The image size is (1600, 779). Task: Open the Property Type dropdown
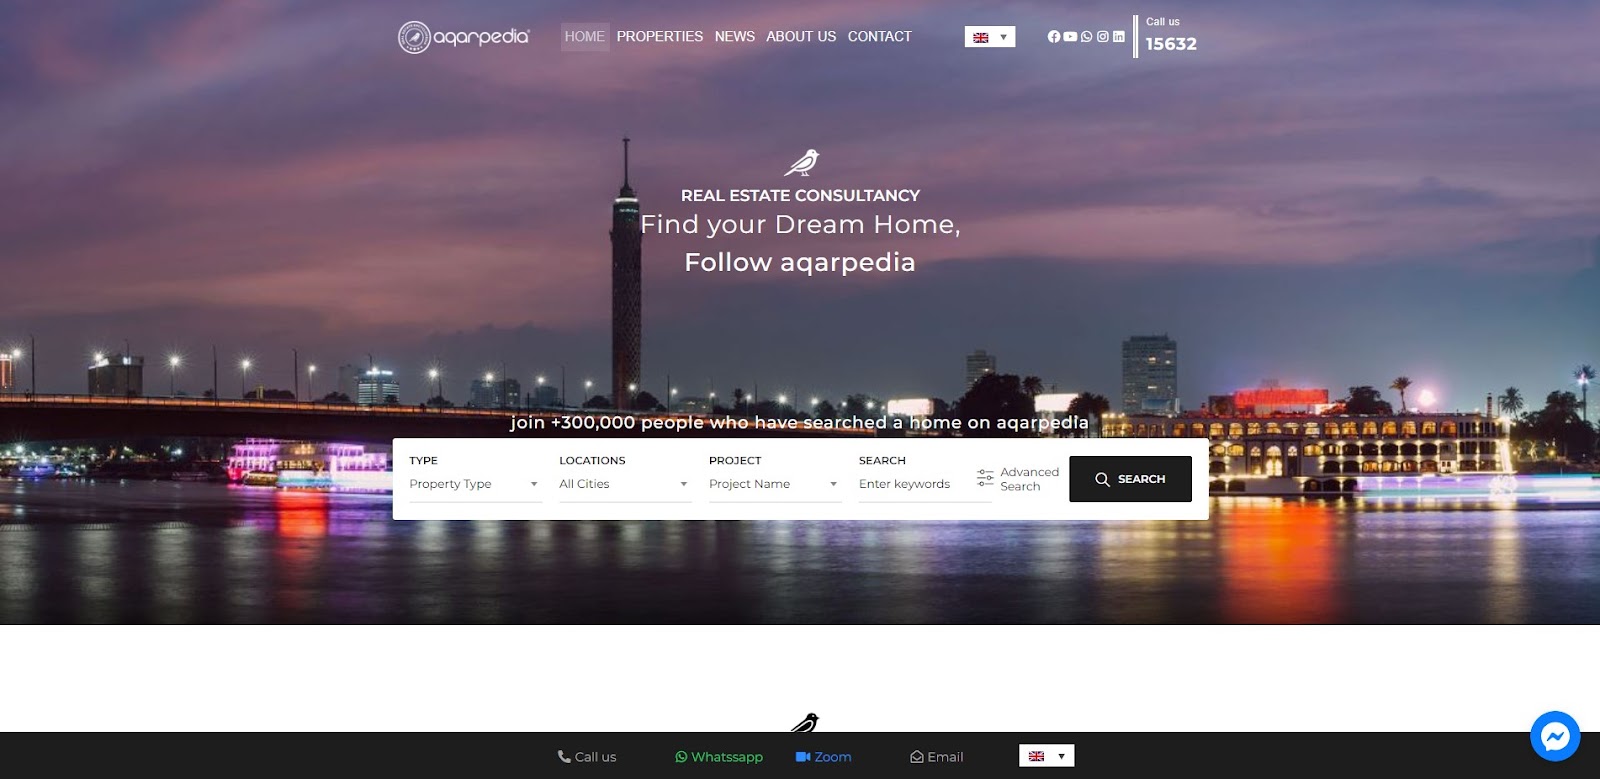475,484
